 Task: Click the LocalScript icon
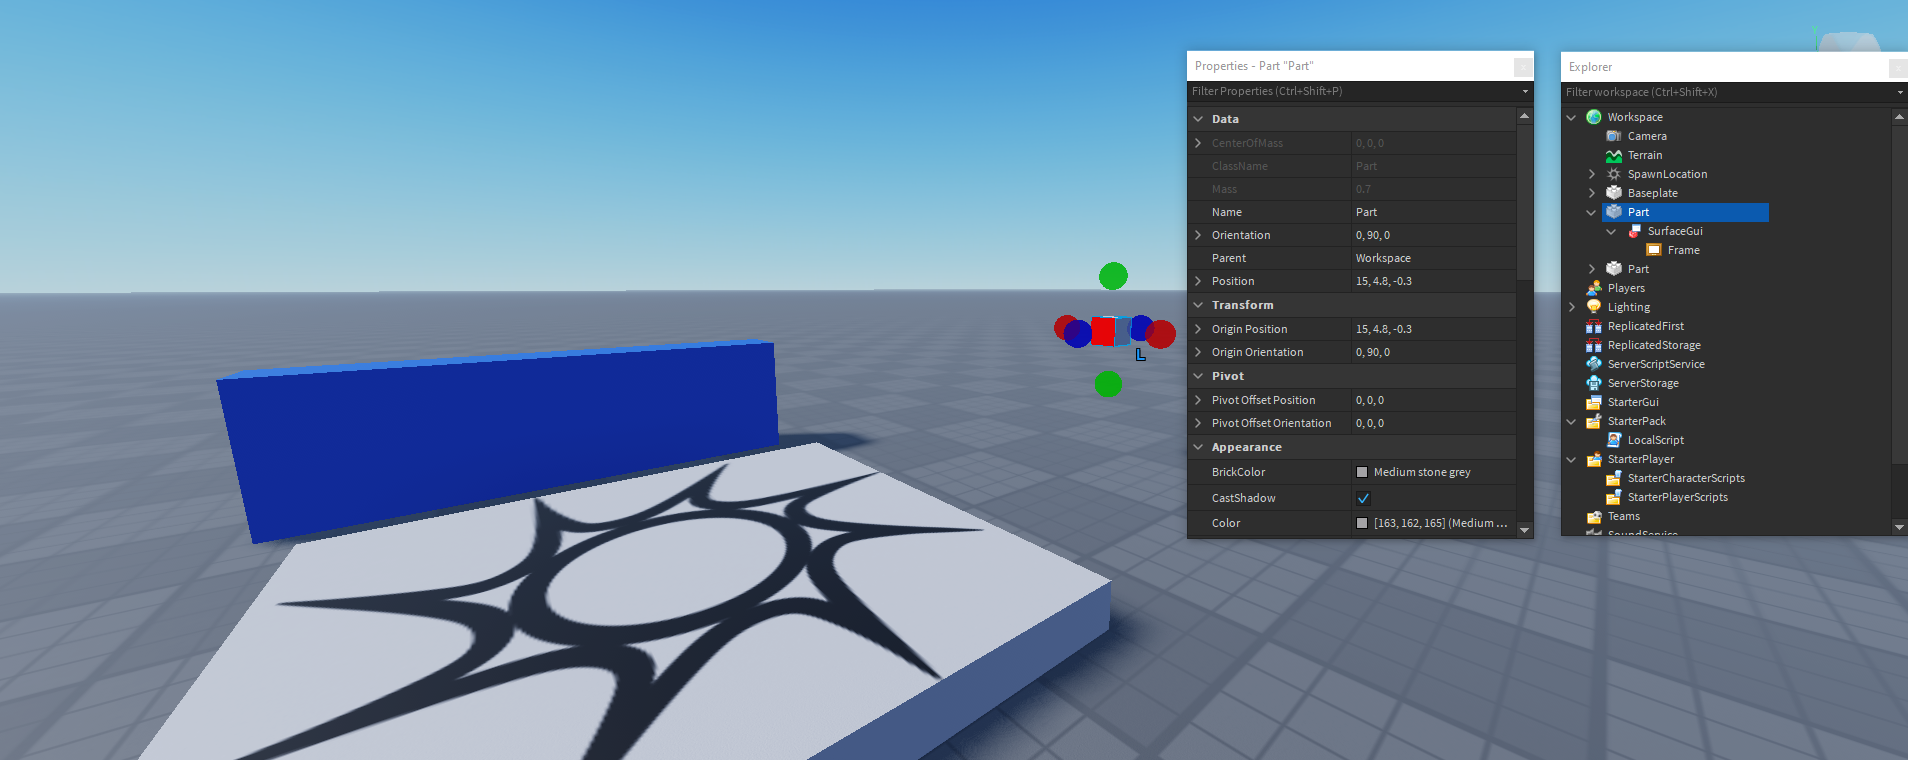(1614, 440)
